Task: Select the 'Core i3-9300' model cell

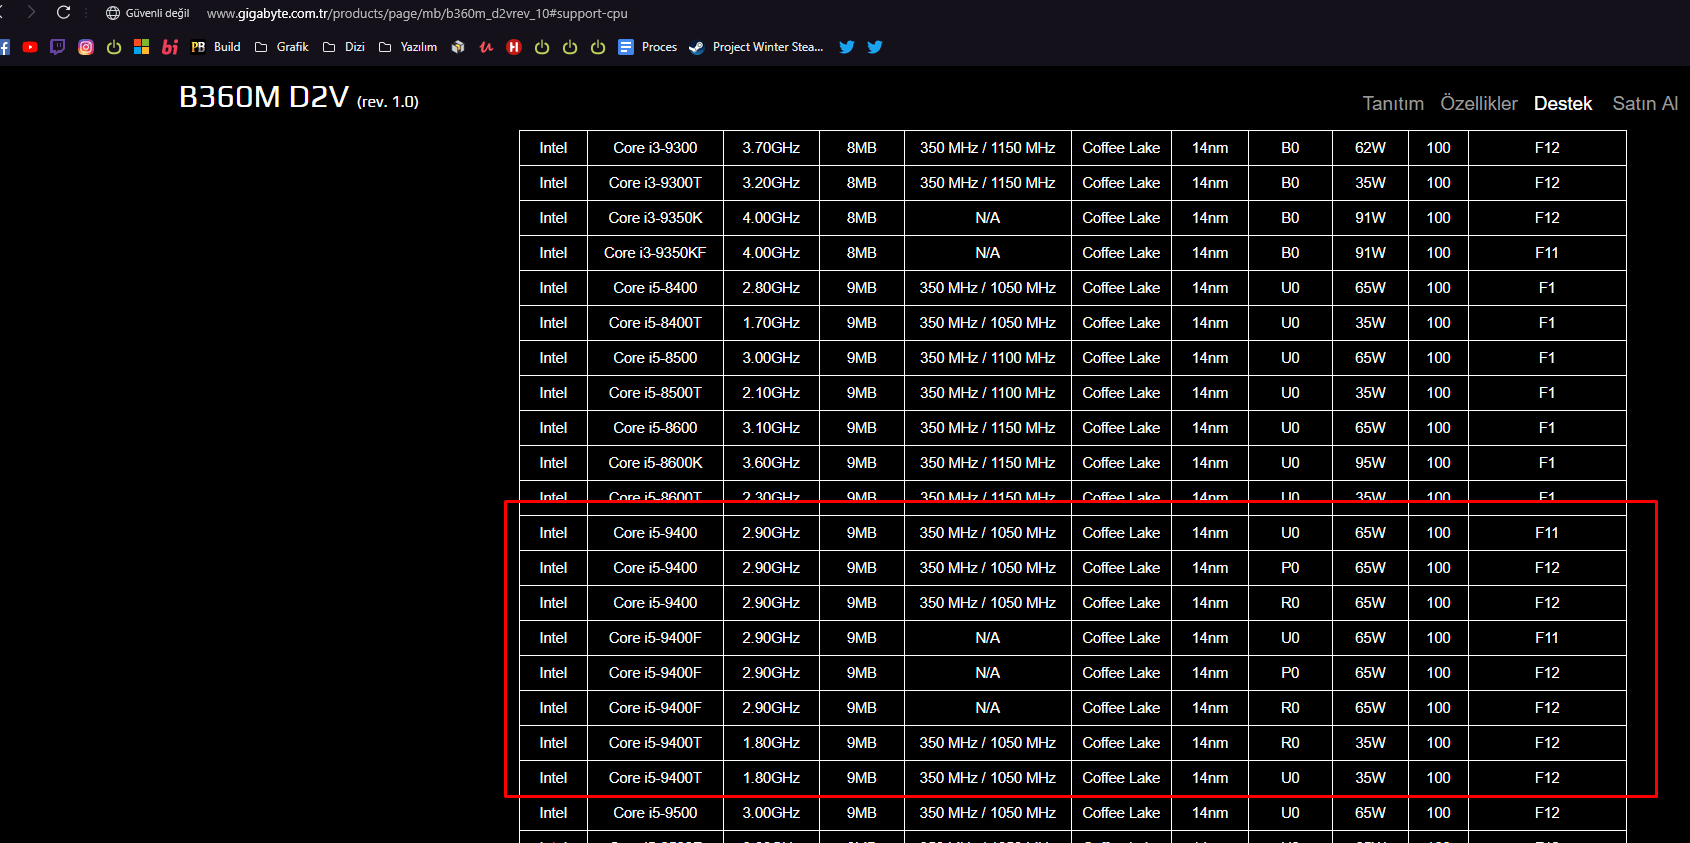Action: [x=655, y=148]
